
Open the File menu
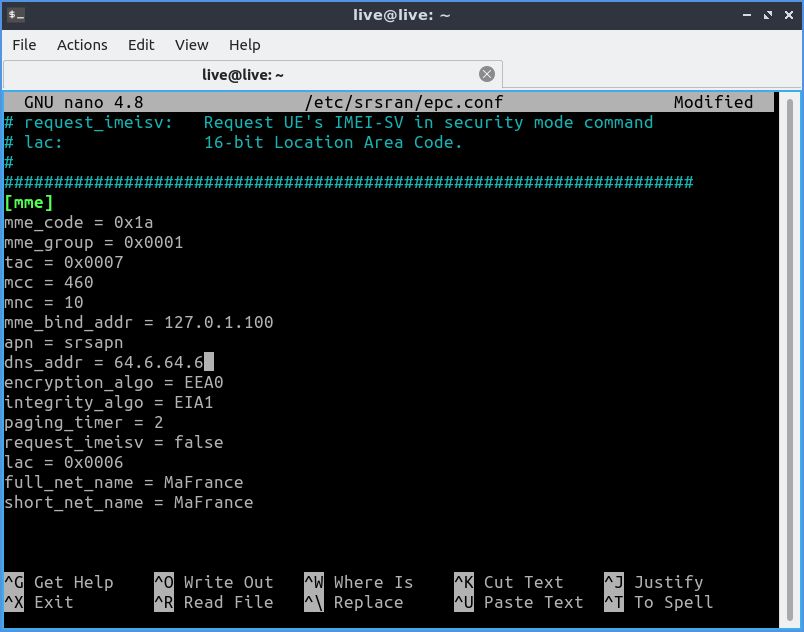24,45
